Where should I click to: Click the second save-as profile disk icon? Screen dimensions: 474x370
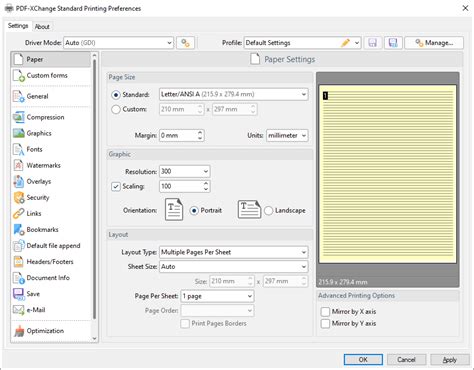[393, 43]
